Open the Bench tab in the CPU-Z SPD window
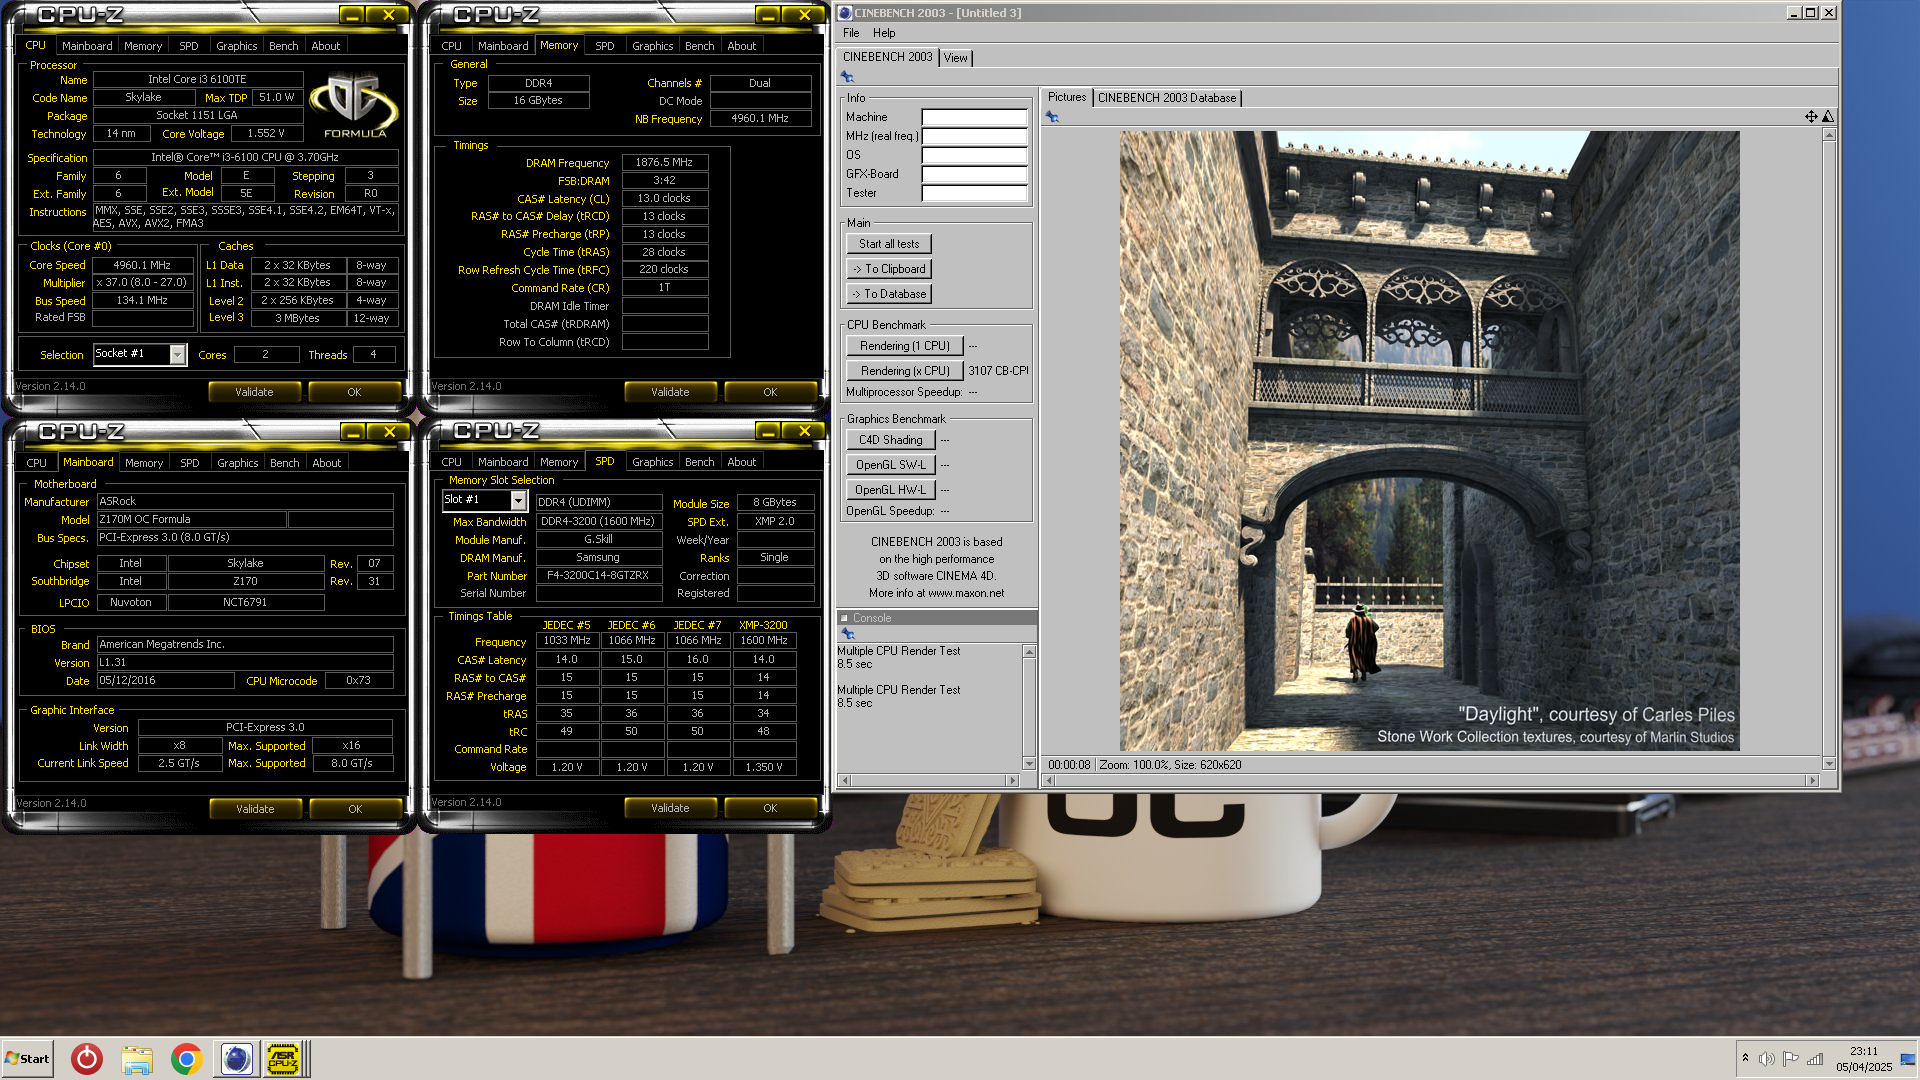The width and height of the screenshot is (1920, 1080). (x=700, y=462)
